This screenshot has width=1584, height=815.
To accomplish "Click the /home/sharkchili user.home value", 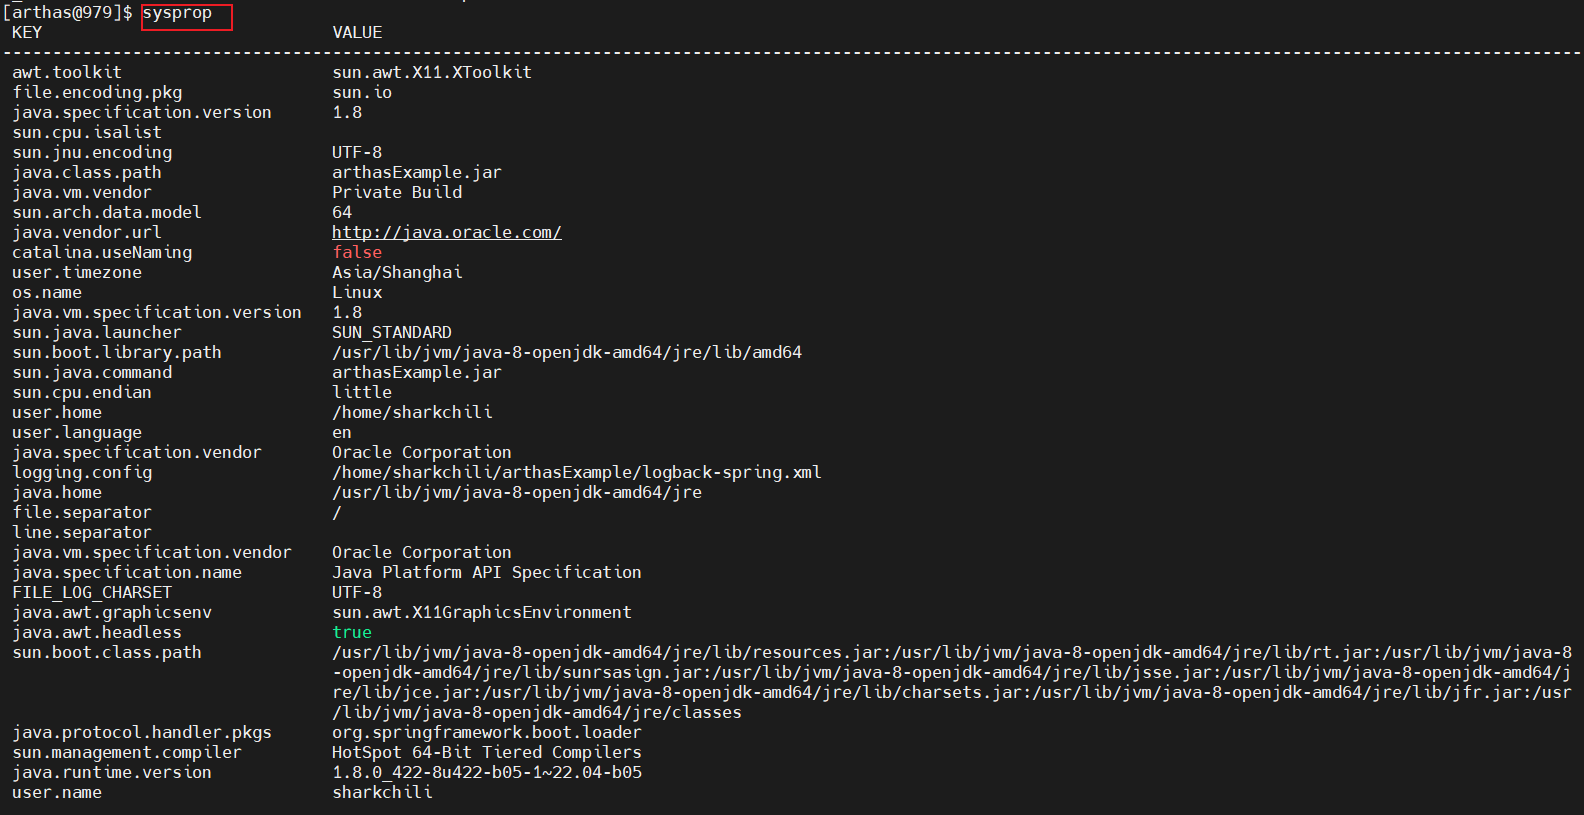I will pos(412,412).
